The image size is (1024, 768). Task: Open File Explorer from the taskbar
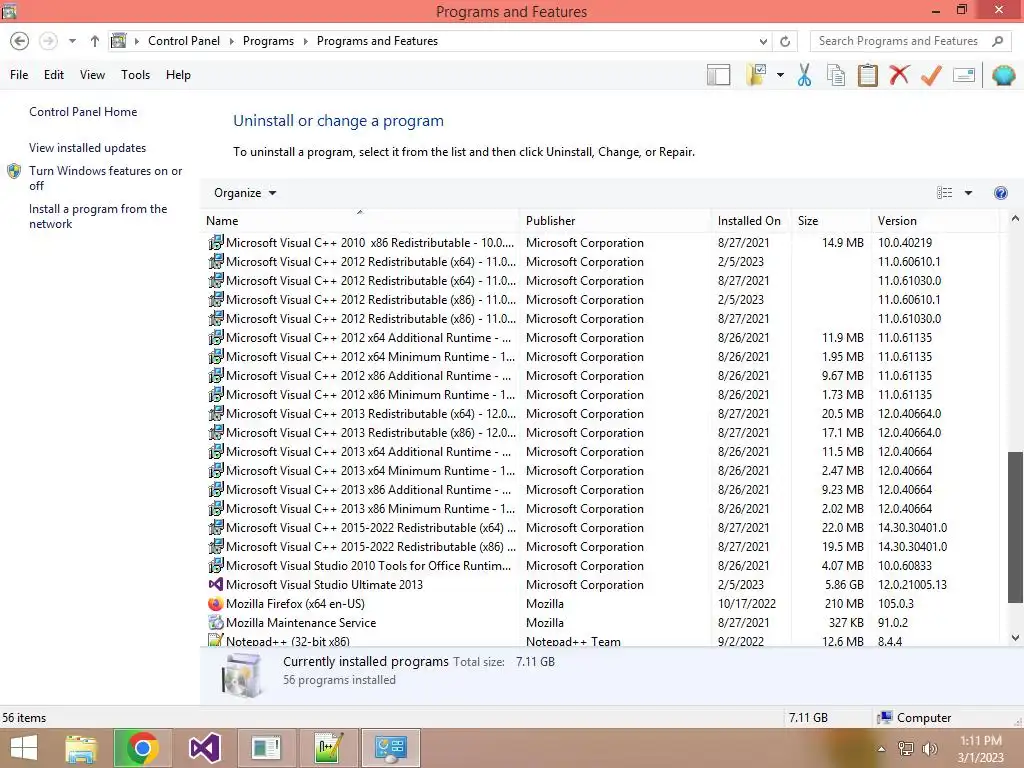pyautogui.click(x=81, y=748)
